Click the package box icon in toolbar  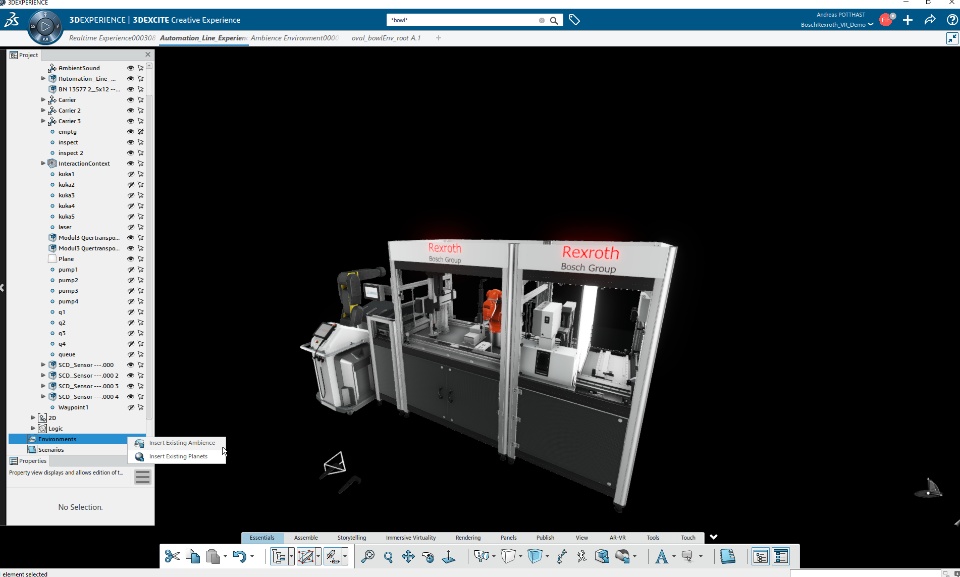tap(602, 556)
